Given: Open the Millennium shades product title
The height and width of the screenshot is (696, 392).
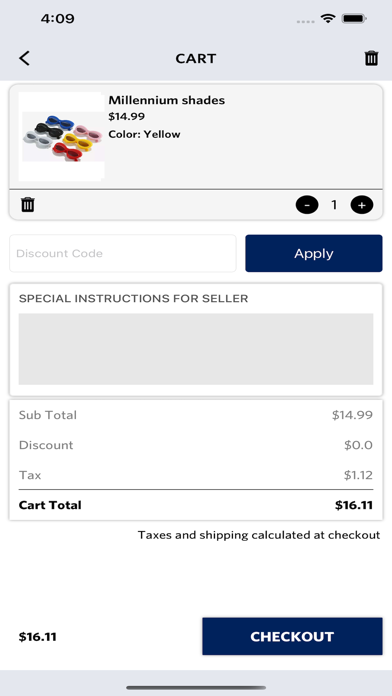Looking at the screenshot, I should tap(167, 100).
